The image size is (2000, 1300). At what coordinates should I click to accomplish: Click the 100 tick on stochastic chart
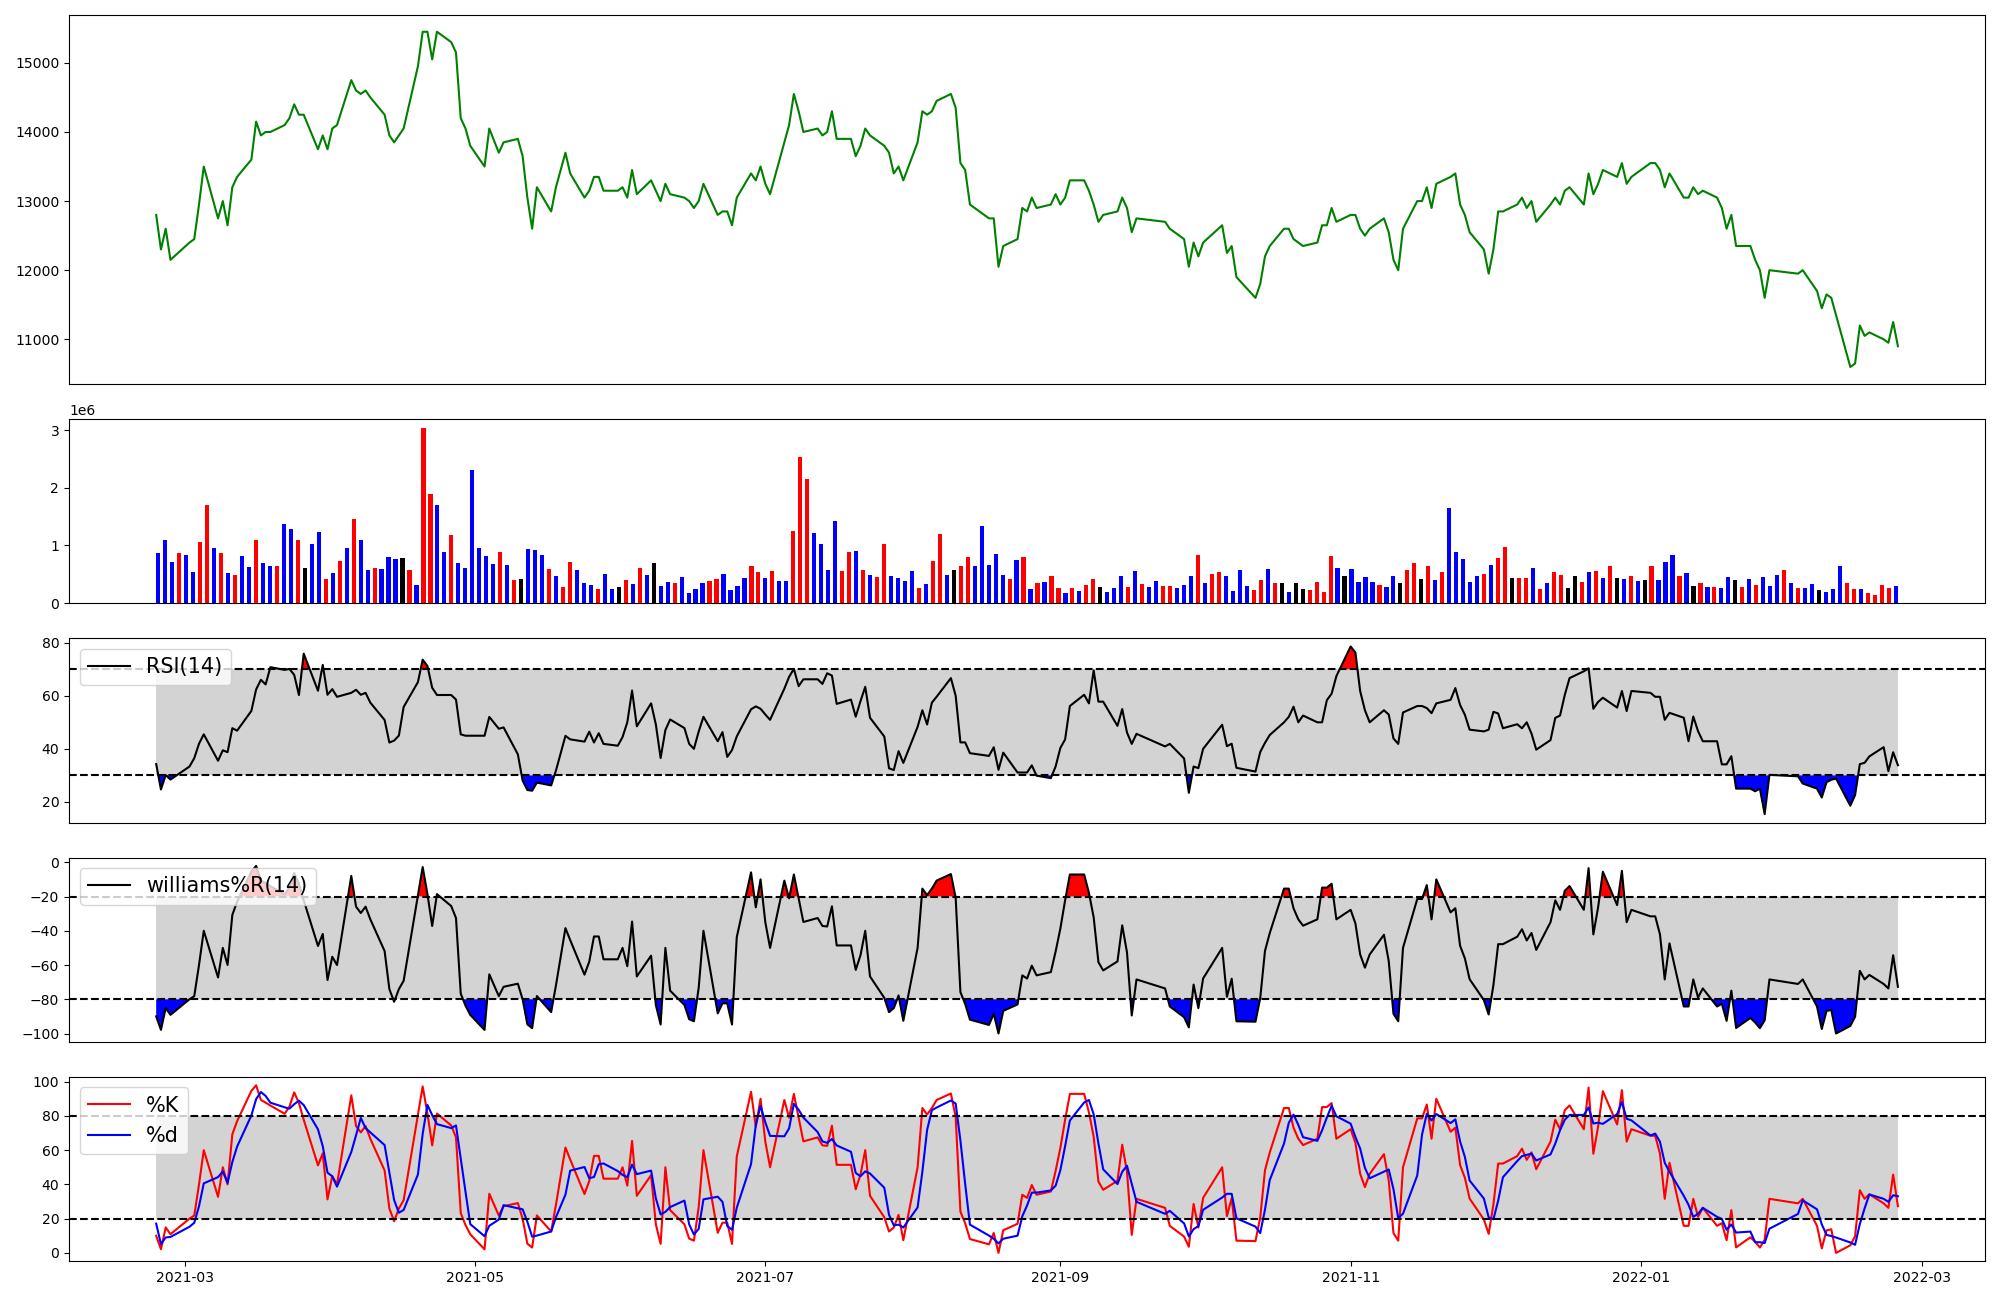[x=46, y=1082]
